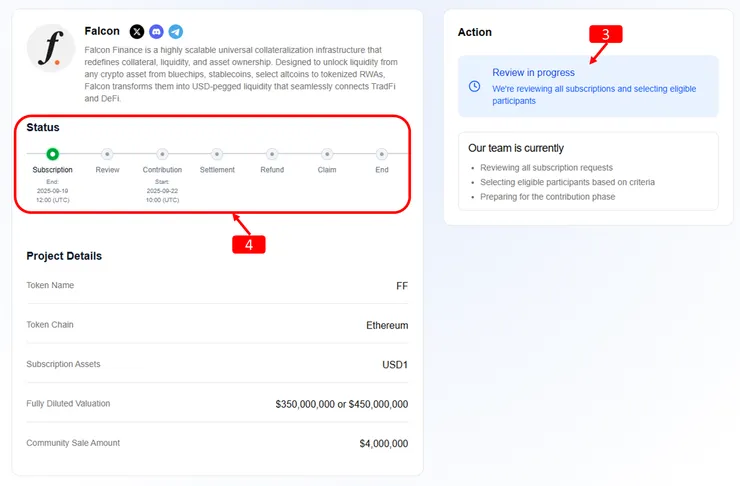
Task: Select the Settlement step marker
Action: (x=217, y=154)
